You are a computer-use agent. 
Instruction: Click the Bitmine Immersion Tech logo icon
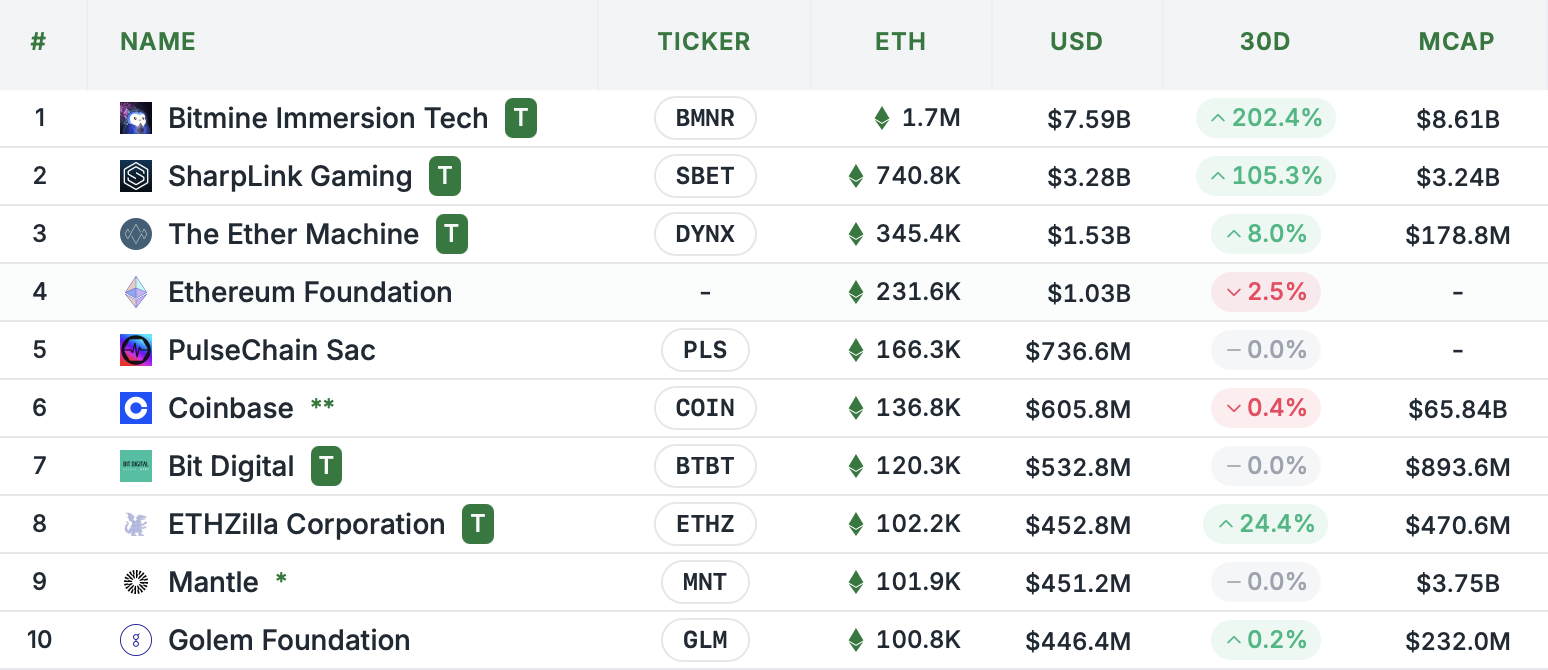(x=136, y=118)
